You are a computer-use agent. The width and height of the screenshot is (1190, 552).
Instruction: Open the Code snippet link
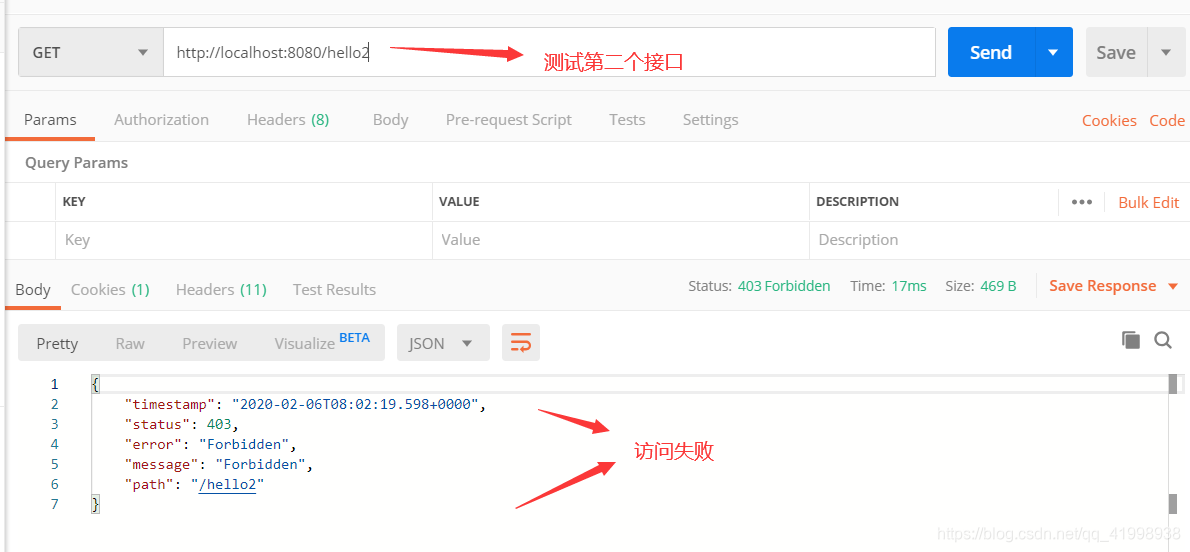pos(1166,121)
